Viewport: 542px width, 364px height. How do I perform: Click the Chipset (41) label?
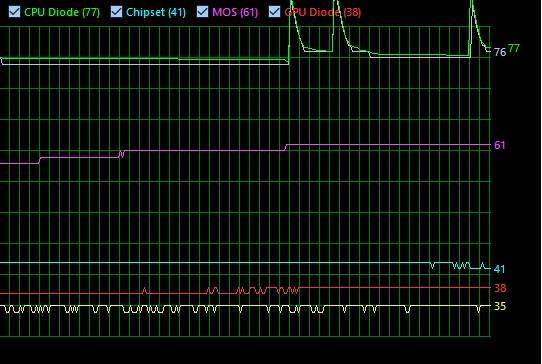(156, 12)
